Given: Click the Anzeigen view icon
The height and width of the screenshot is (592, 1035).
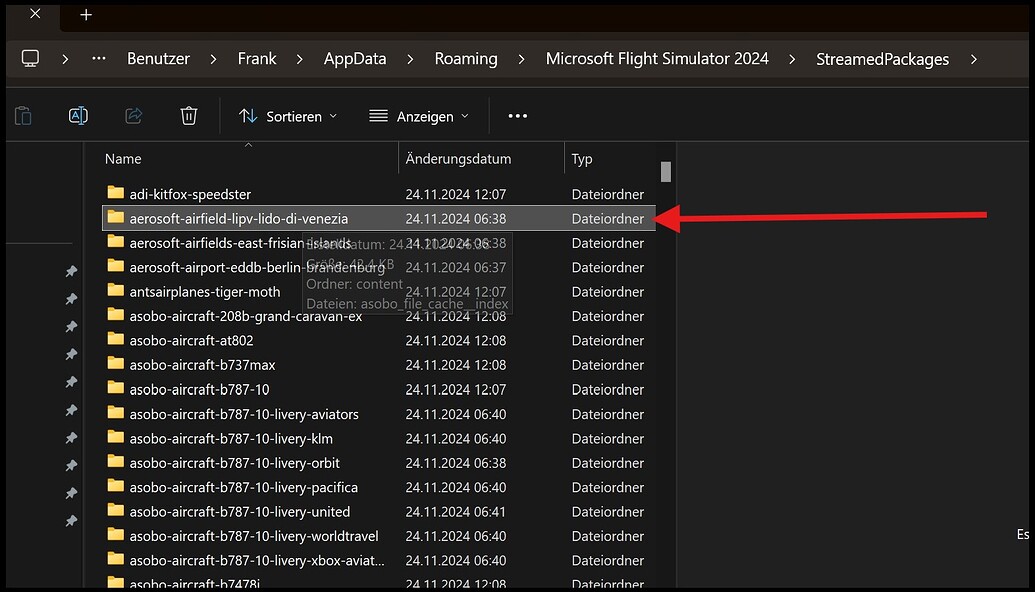Looking at the screenshot, I should click(x=381, y=115).
